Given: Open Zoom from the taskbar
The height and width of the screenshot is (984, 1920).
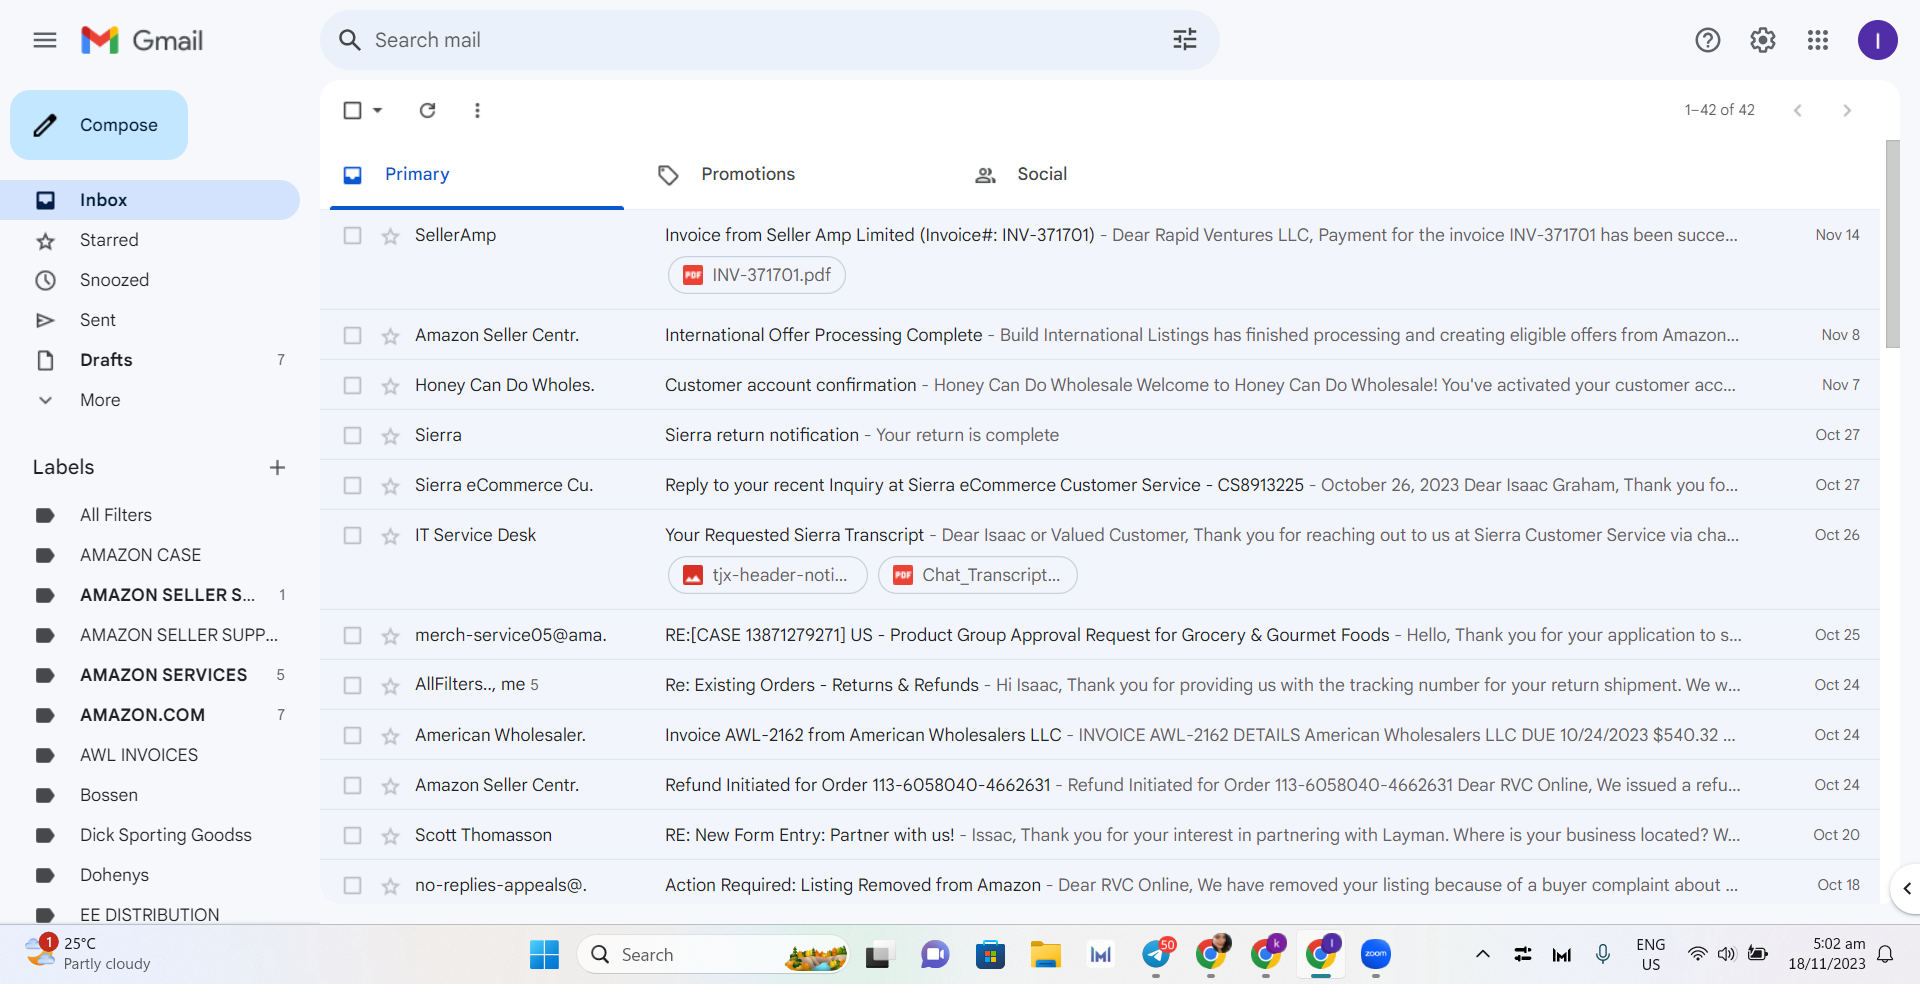Looking at the screenshot, I should tap(1376, 955).
